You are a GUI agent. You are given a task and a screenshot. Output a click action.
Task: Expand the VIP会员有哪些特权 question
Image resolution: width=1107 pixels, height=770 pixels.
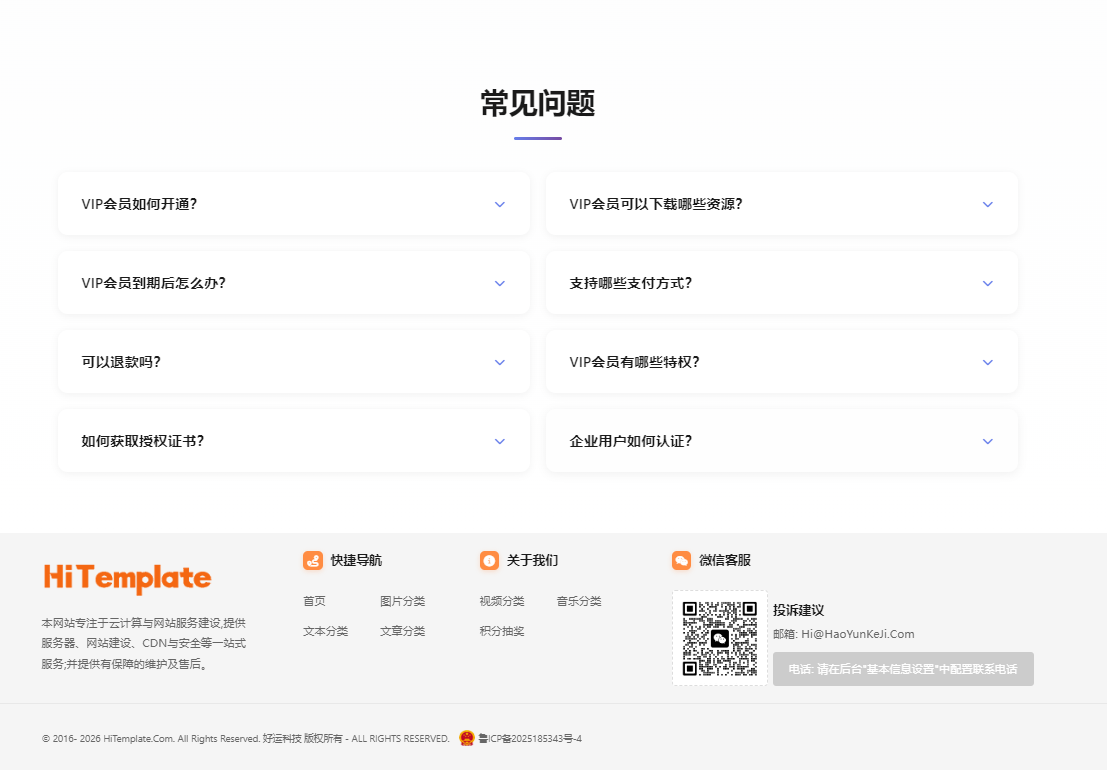click(x=781, y=361)
